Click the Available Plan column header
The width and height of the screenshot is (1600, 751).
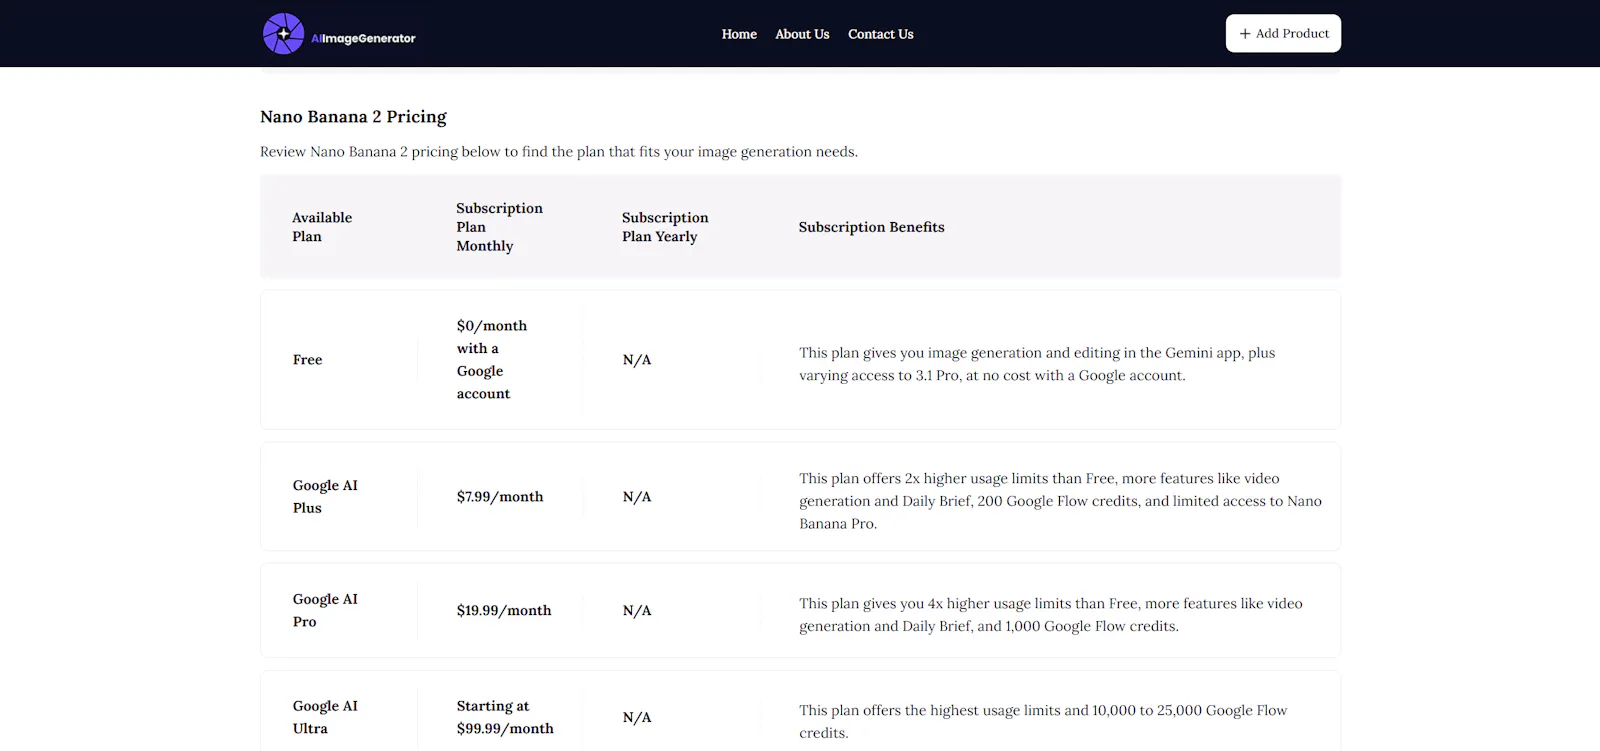(x=322, y=227)
